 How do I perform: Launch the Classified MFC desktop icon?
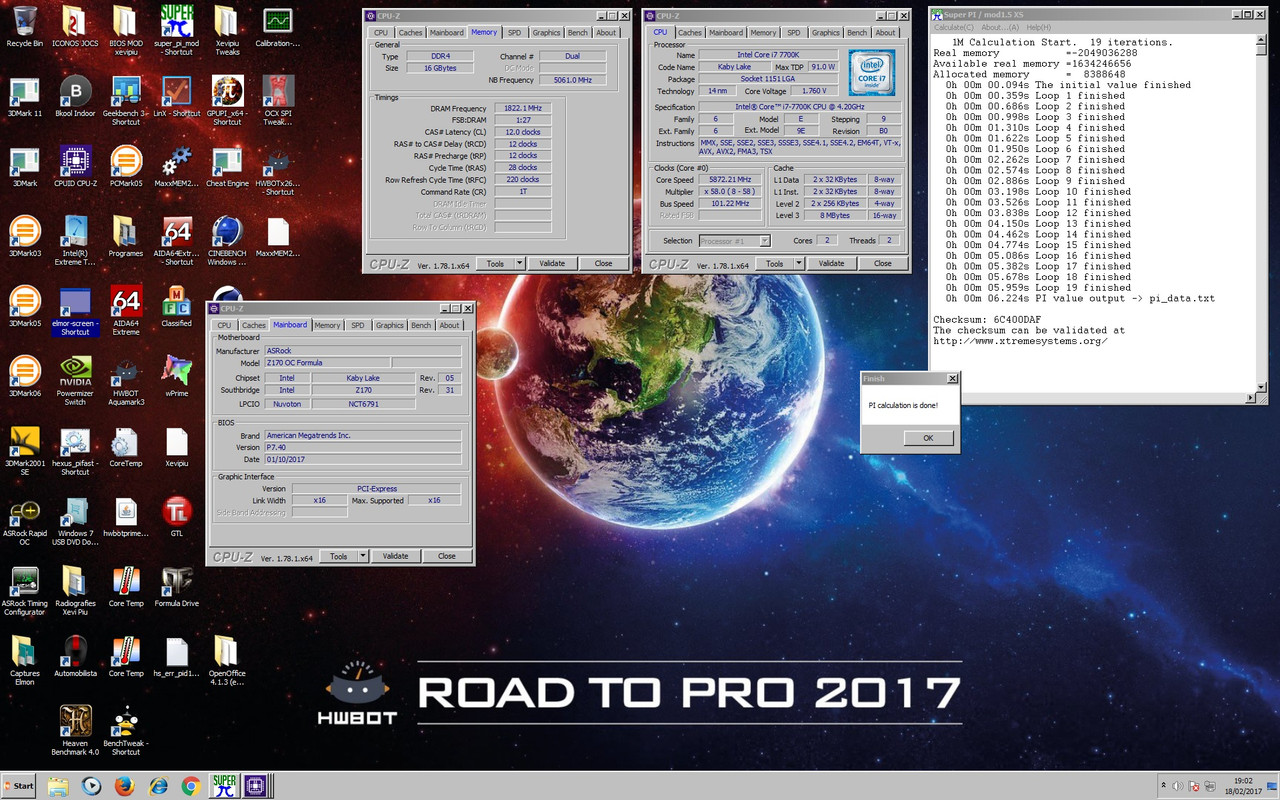point(176,307)
